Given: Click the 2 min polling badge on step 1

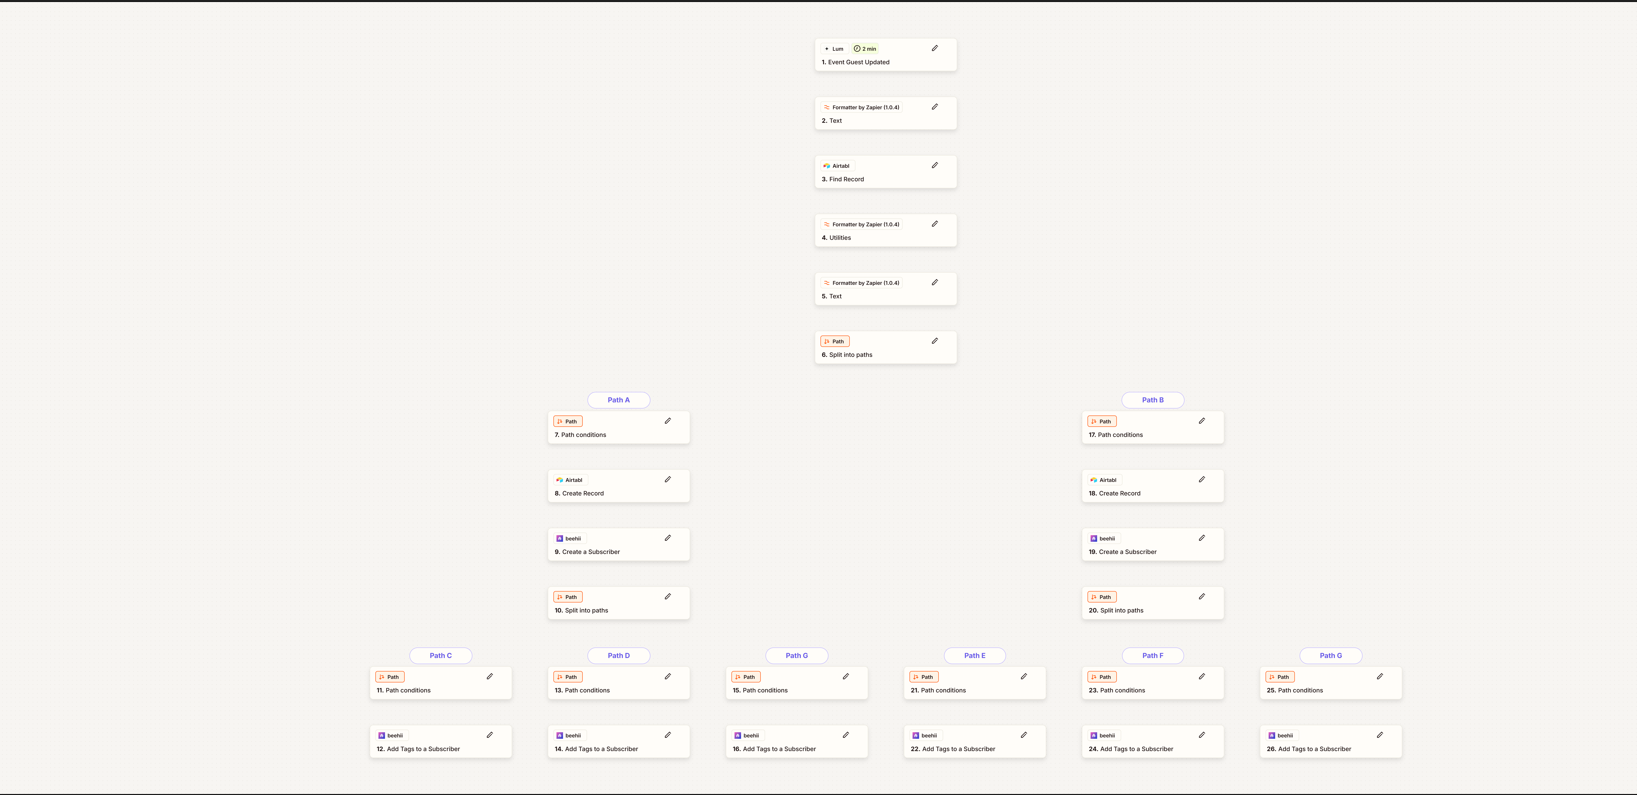Looking at the screenshot, I should click(865, 49).
